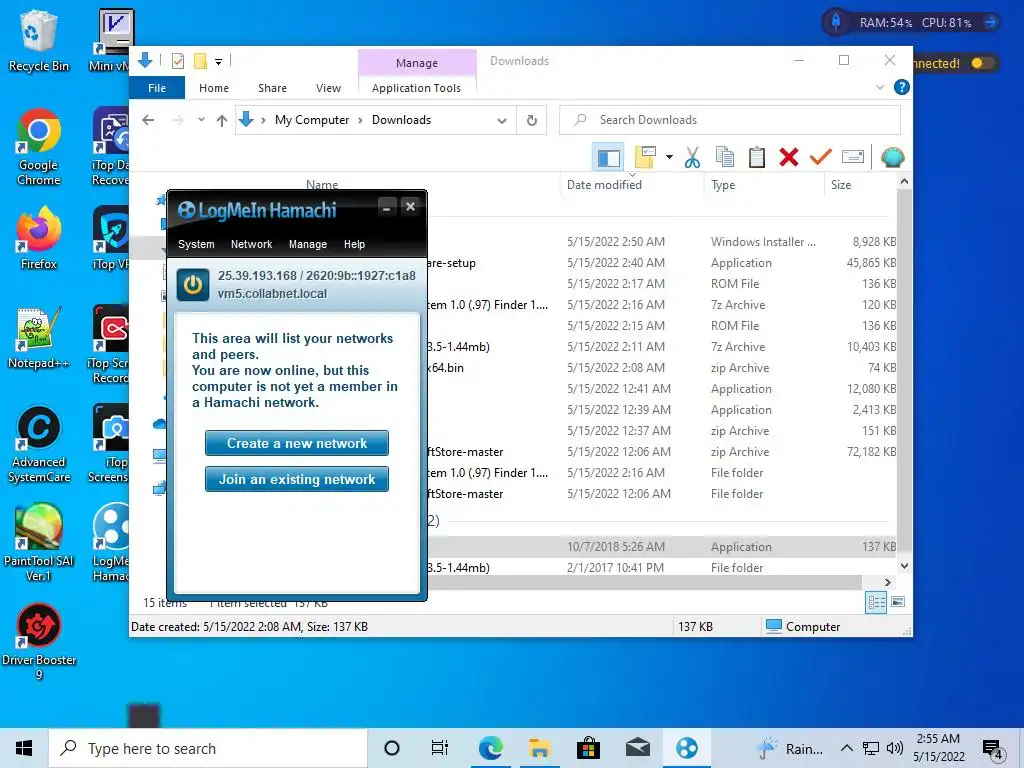The height and width of the screenshot is (768, 1024).
Task: Open the folder options dropdown arrow
Action: (669, 157)
